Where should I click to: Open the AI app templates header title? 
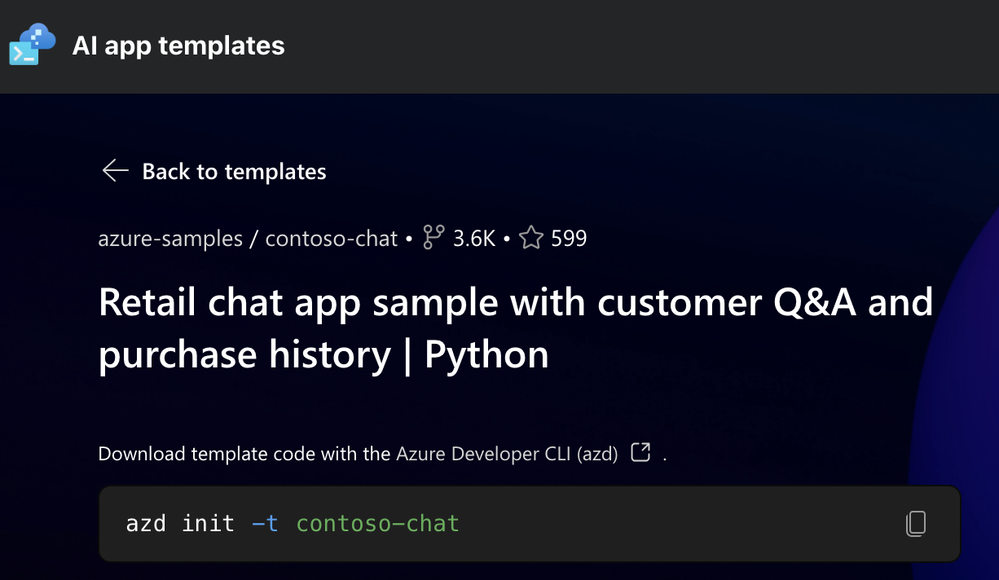coord(178,46)
